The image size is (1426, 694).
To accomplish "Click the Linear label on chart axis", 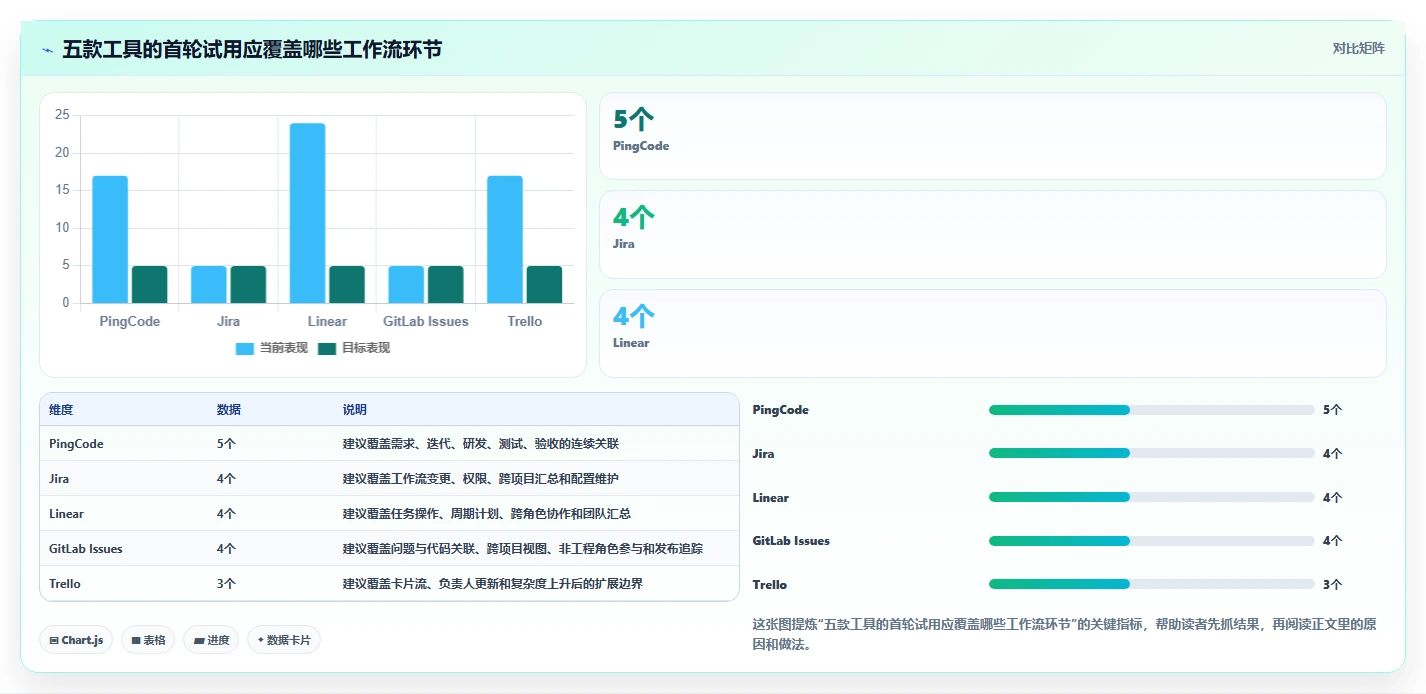I will (327, 322).
